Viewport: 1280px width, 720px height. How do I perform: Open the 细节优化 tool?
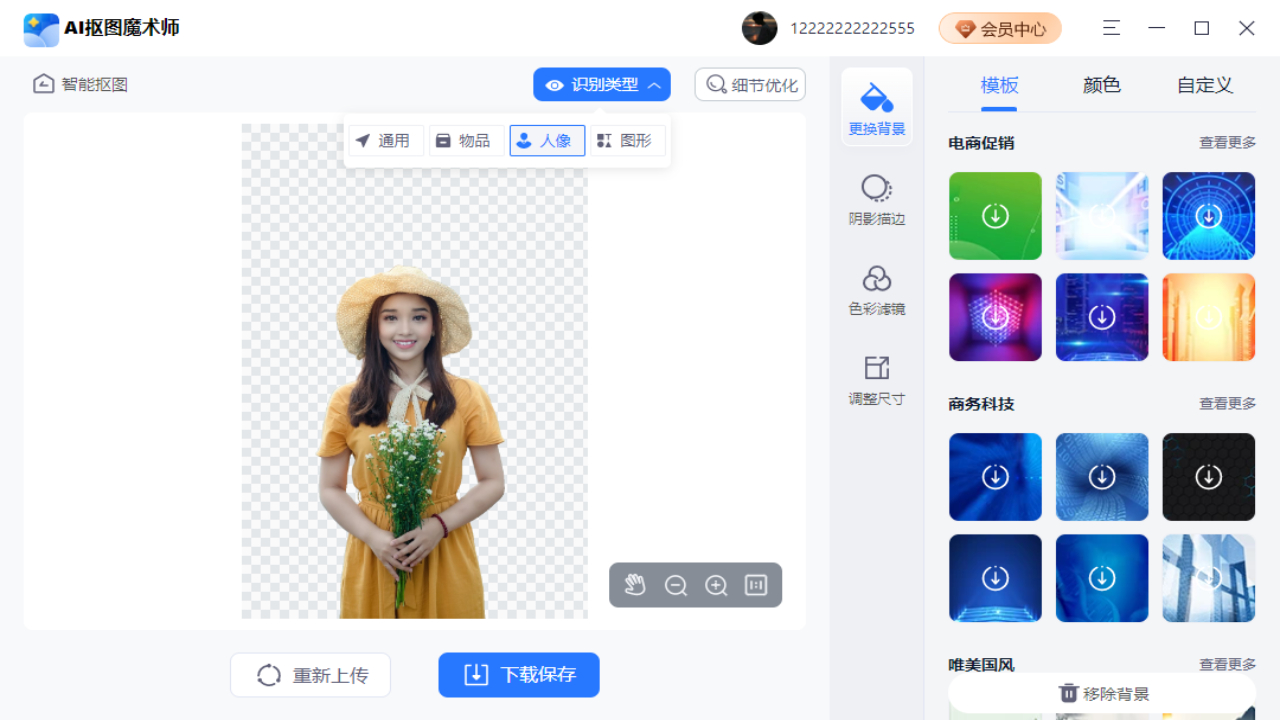point(750,84)
